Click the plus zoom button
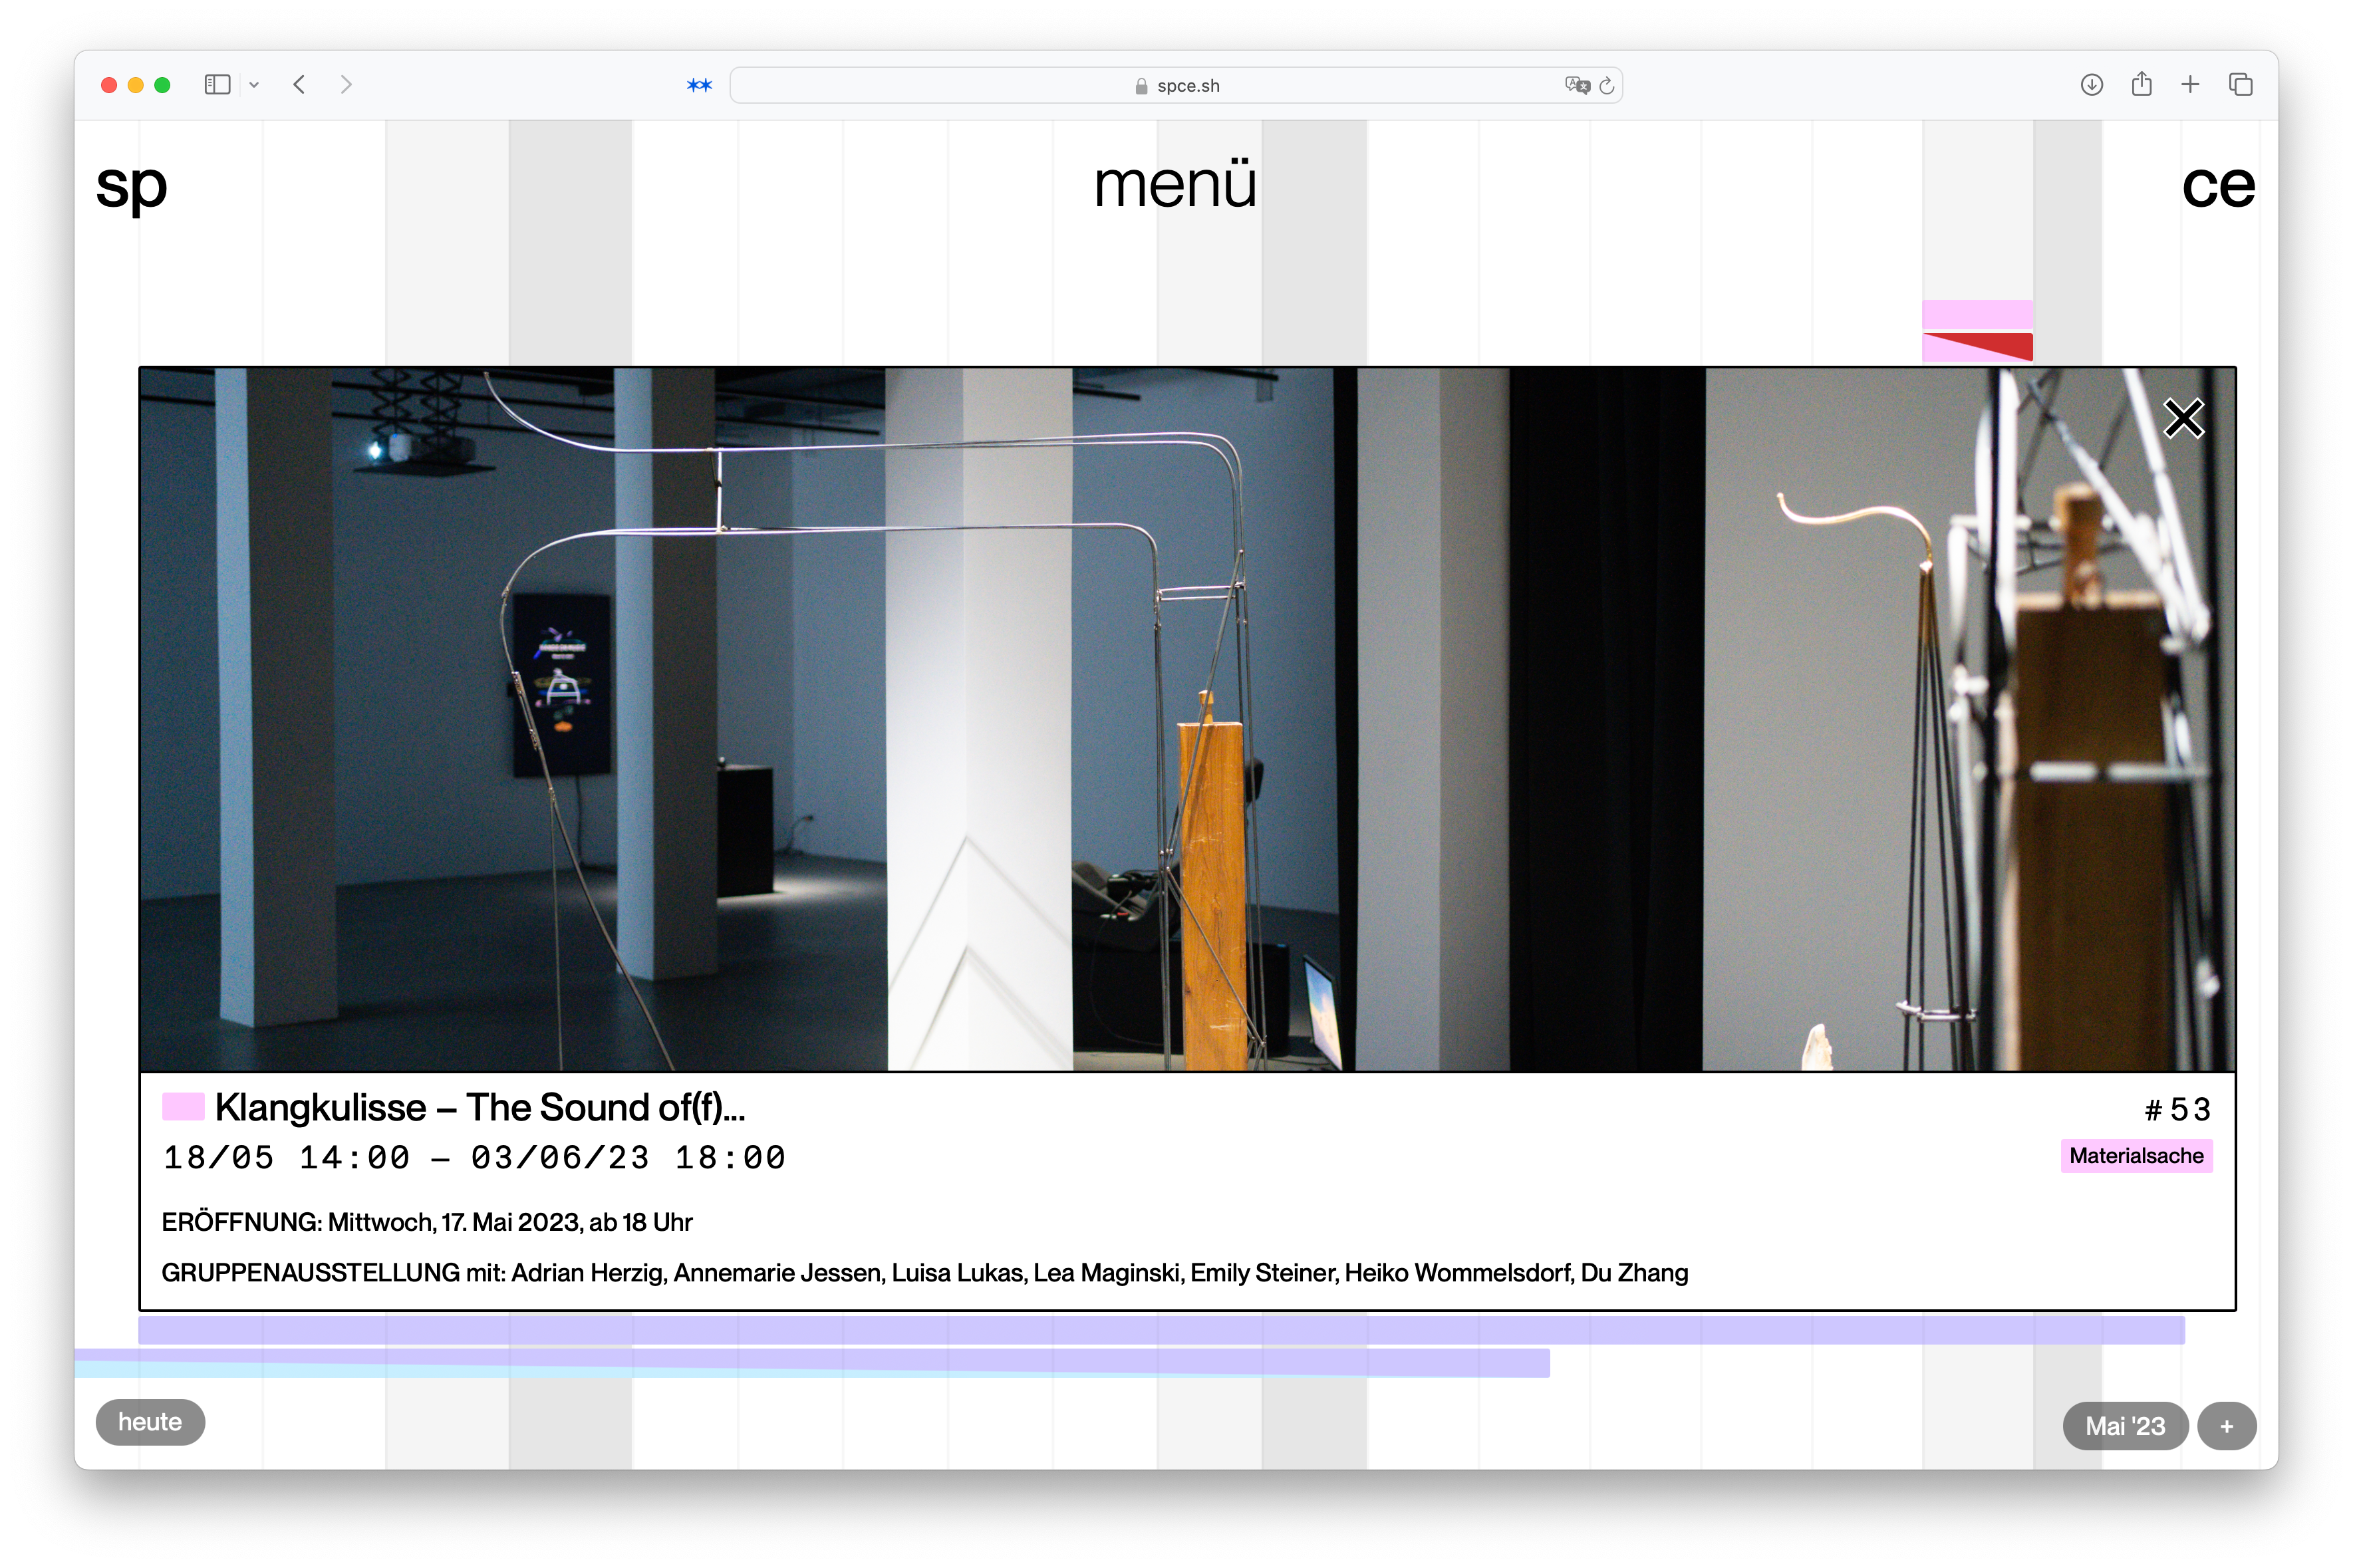This screenshot has width=2353, height=1568. [x=2226, y=1426]
